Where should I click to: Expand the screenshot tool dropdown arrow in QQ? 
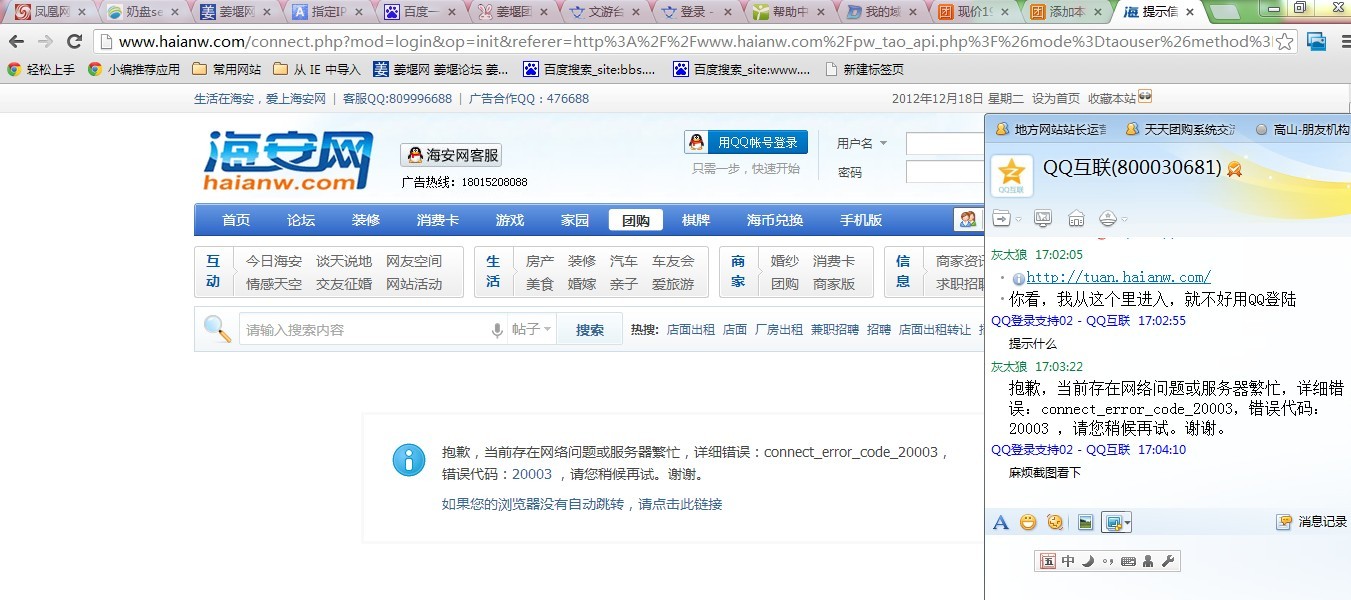[x=1127, y=522]
